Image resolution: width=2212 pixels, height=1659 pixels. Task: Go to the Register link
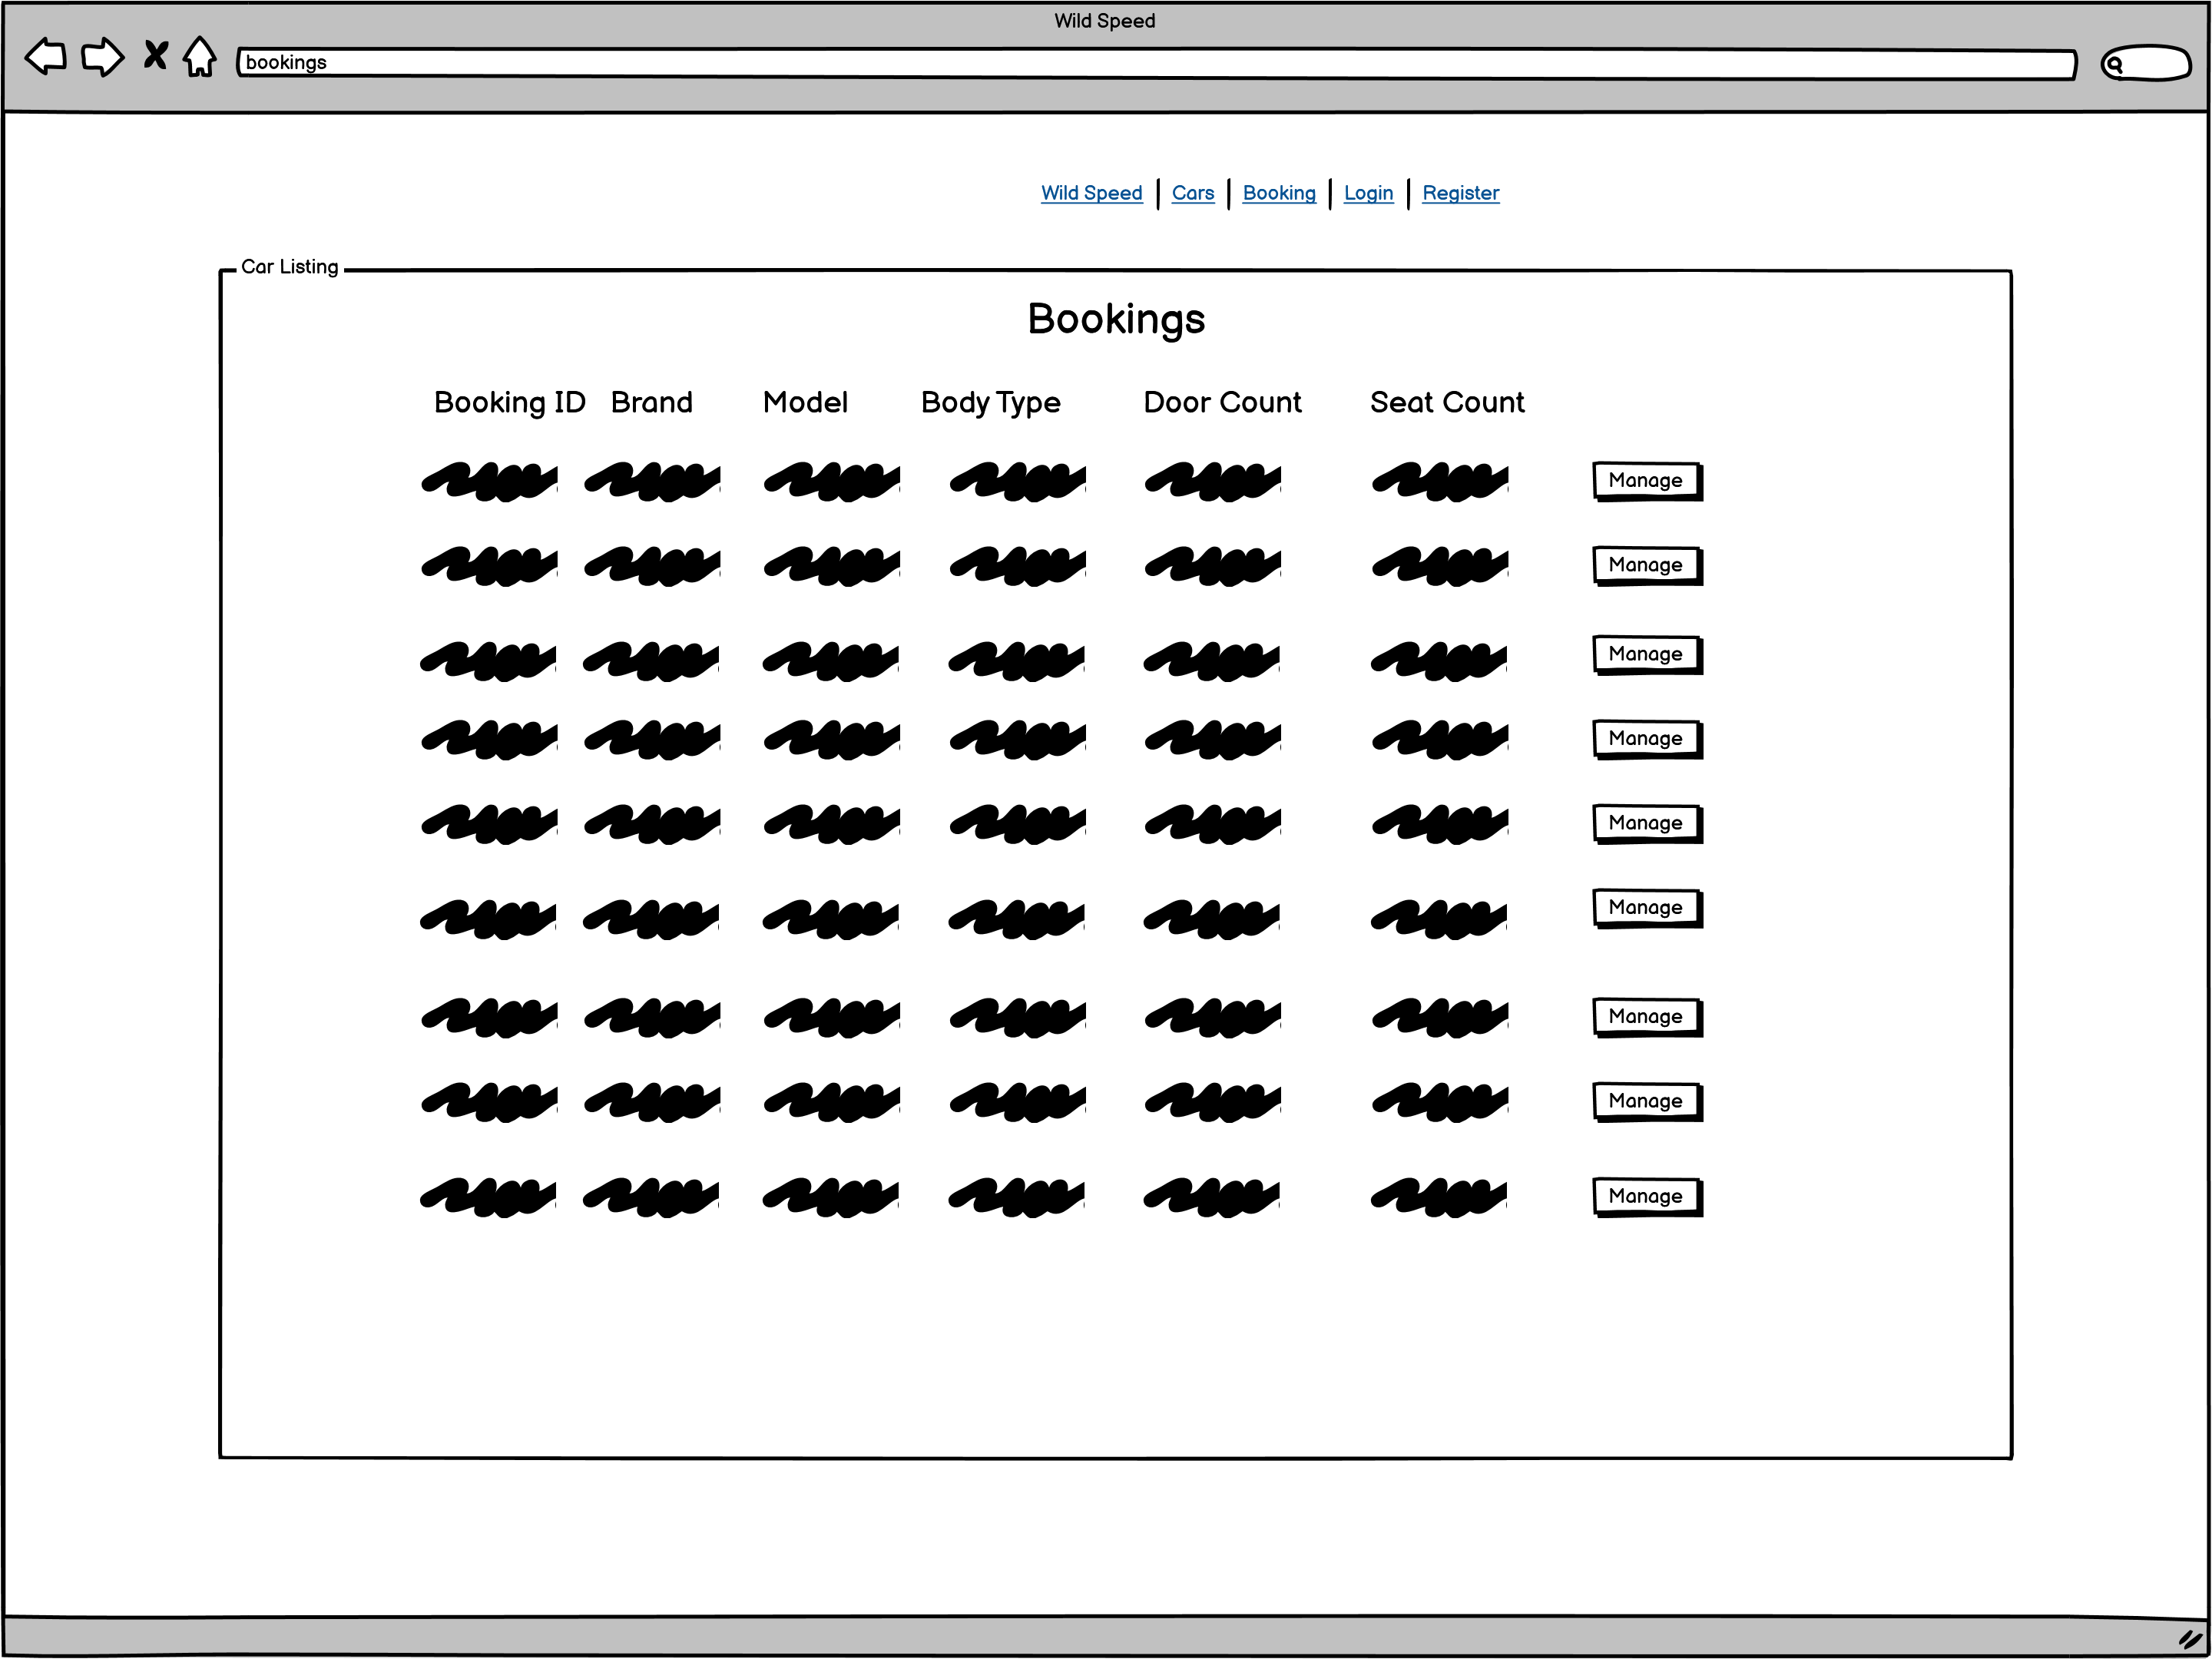[1460, 193]
